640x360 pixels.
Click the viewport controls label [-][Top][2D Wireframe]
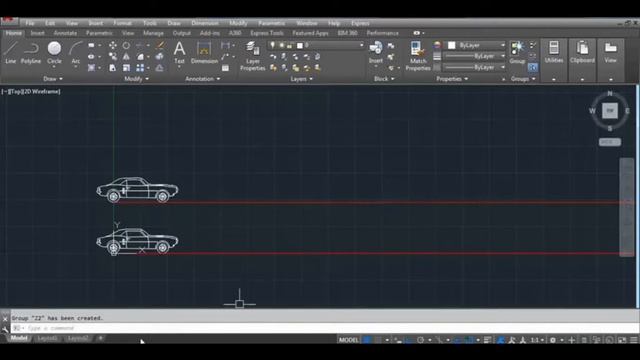point(31,91)
